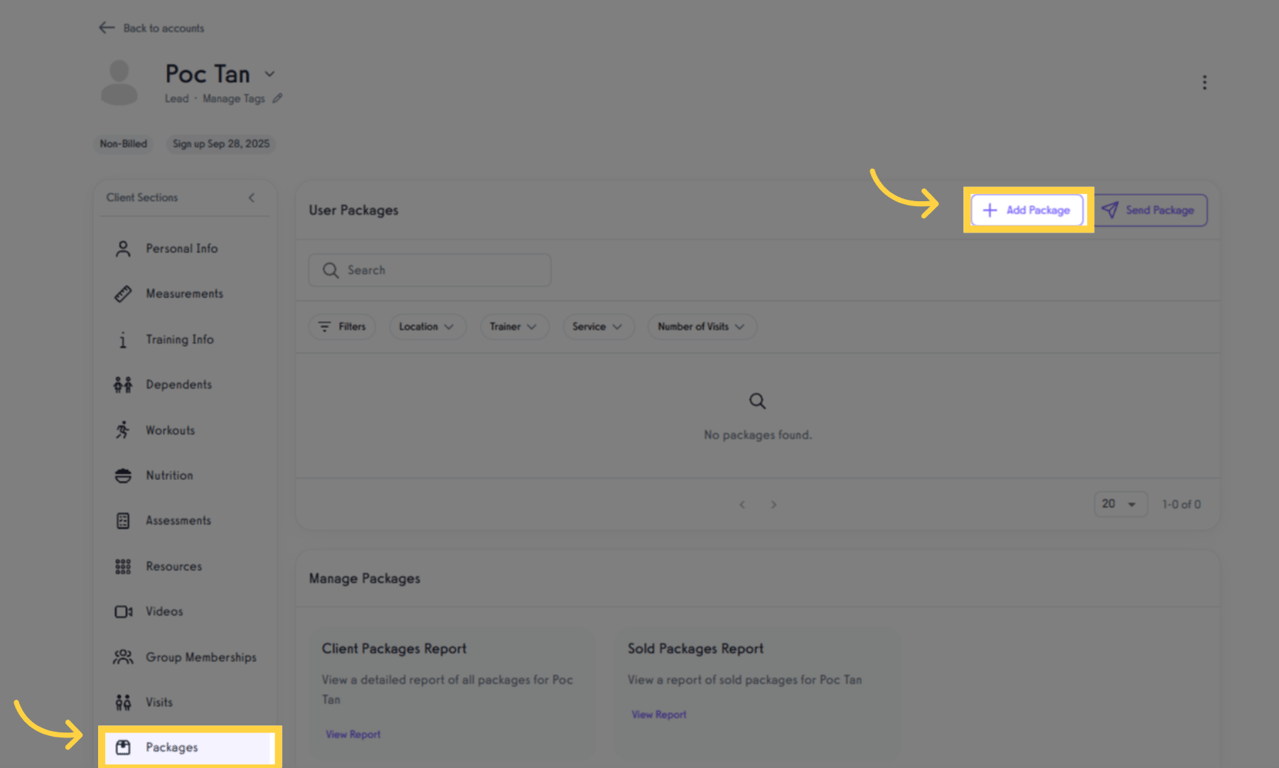Open Nutrition via the stacked plates icon
Screen dimensions: 1279x768
coord(122,475)
